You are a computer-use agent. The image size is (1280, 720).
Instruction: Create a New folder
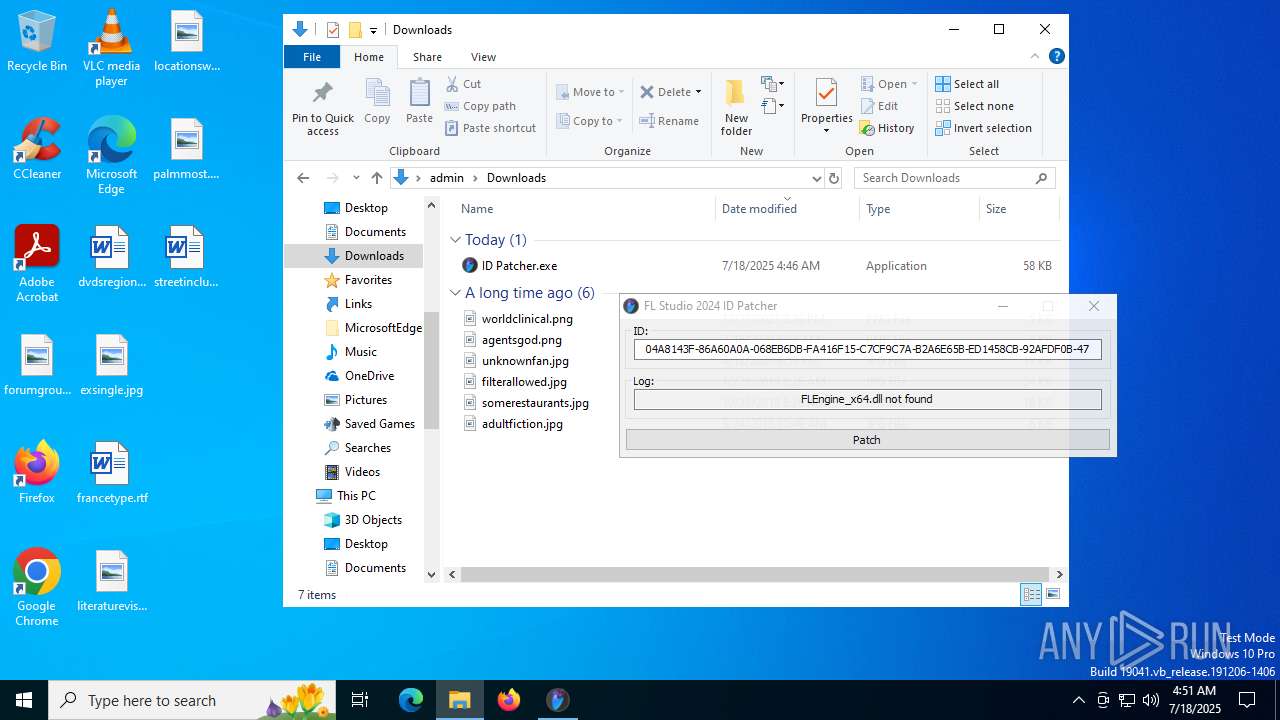tap(736, 108)
